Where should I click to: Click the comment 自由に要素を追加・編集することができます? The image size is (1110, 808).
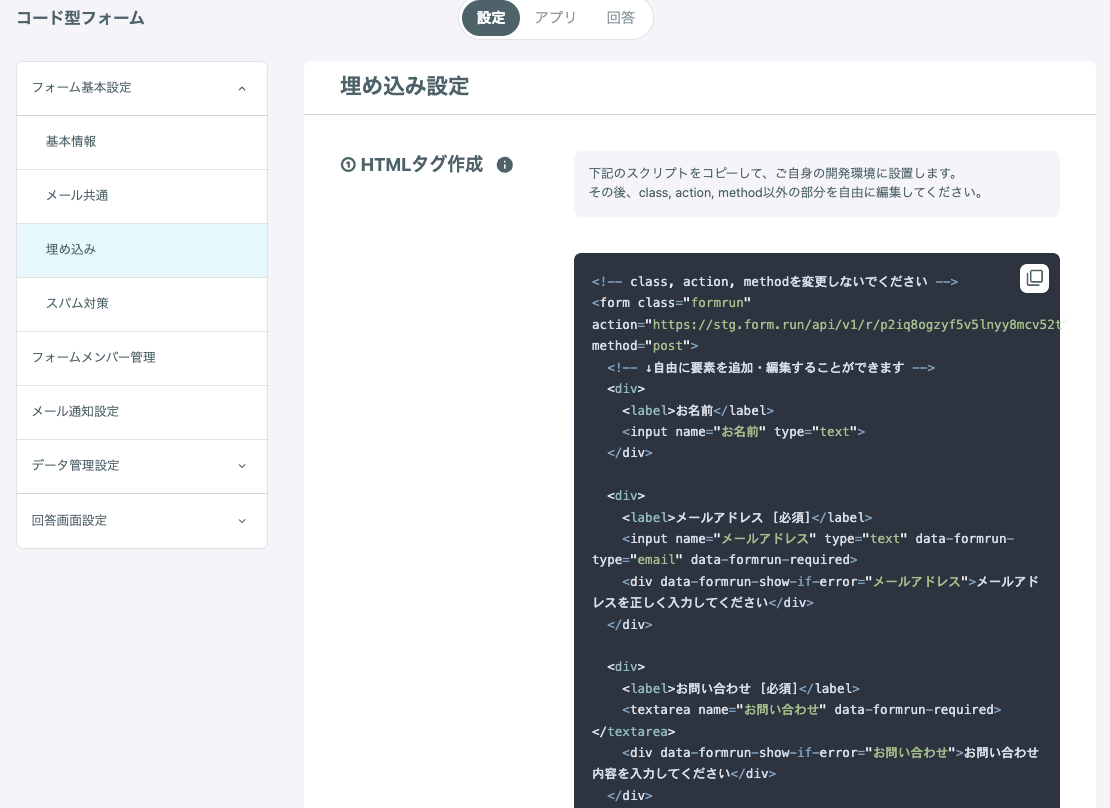point(771,368)
